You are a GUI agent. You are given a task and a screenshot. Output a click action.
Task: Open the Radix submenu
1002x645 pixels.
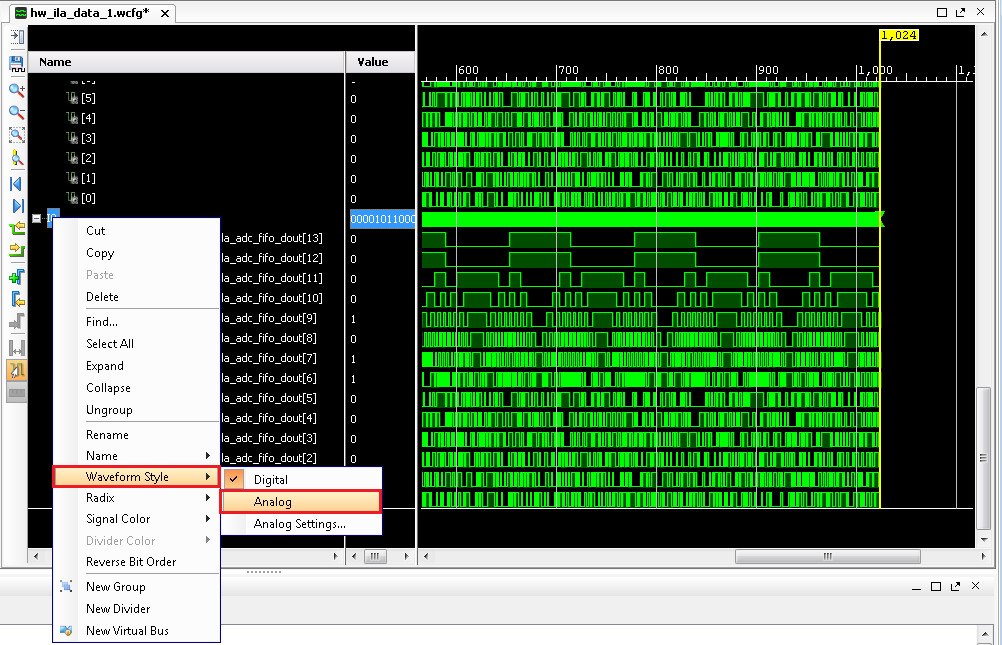tap(137, 498)
